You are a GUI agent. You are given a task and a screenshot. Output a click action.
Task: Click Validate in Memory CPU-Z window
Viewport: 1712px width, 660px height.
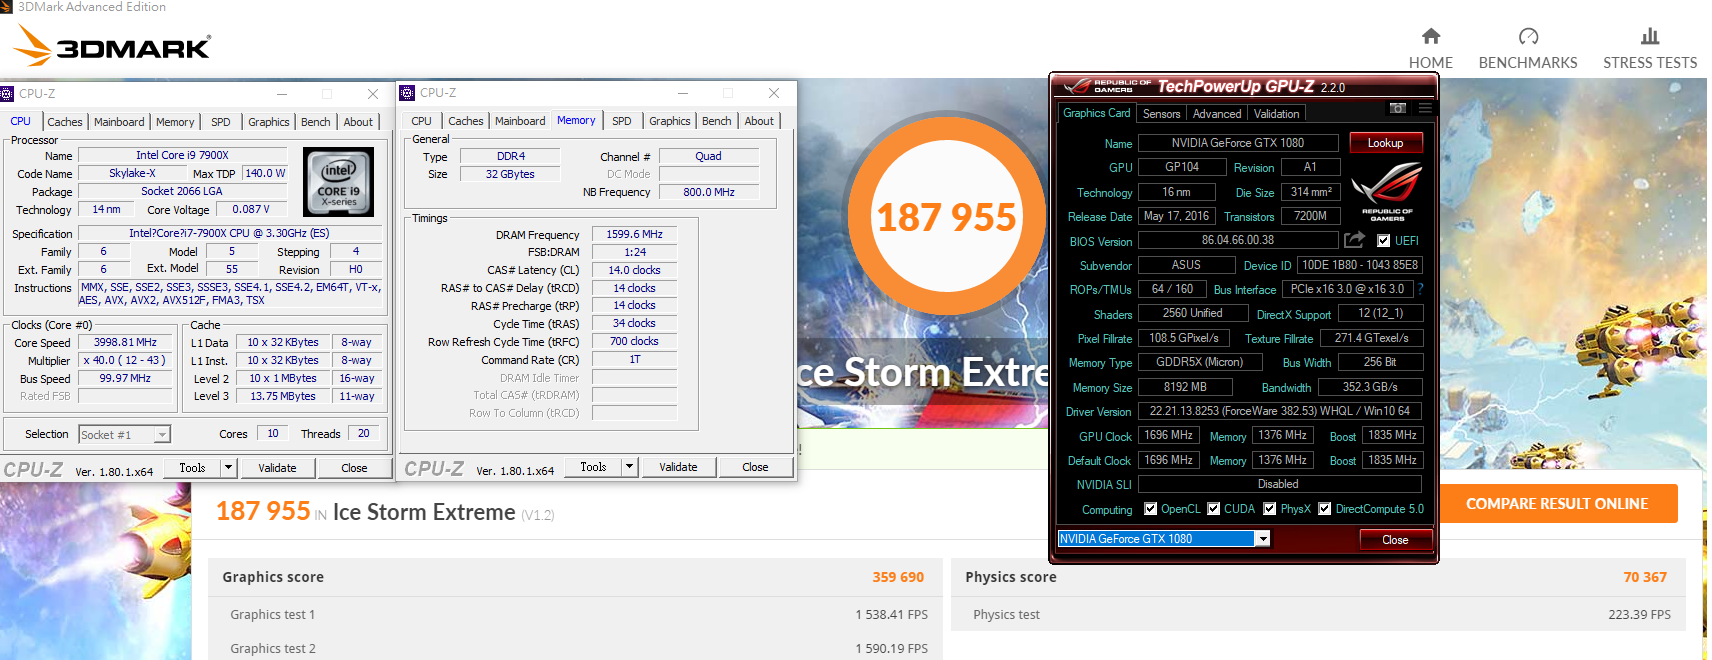pyautogui.click(x=678, y=467)
